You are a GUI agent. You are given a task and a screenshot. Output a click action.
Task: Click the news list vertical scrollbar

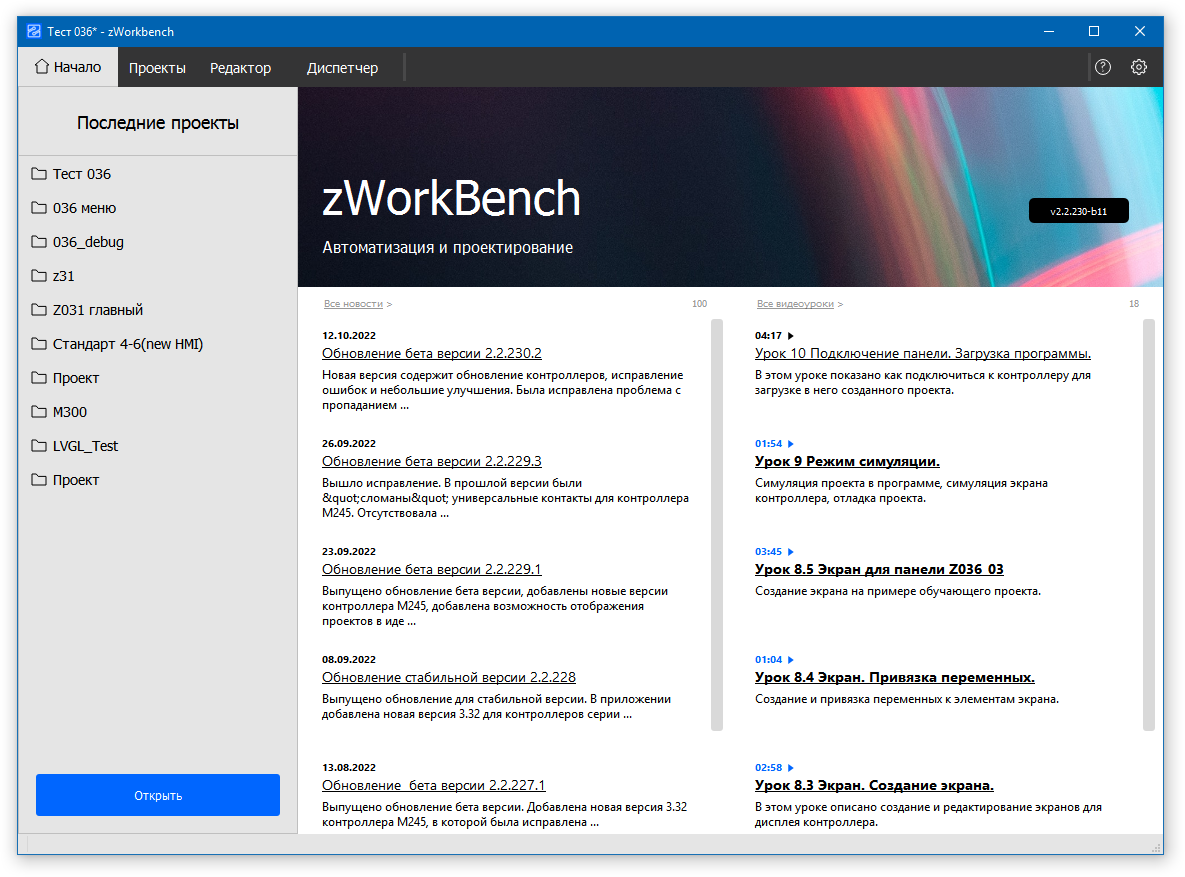pos(716,525)
